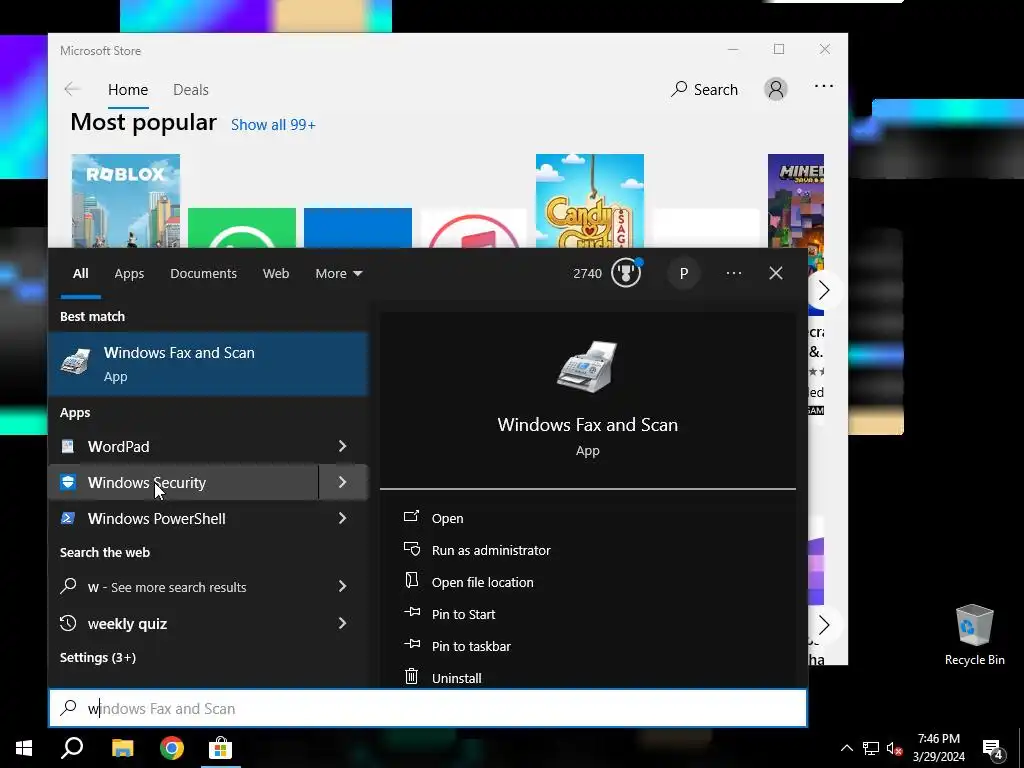Click the Search button in Microsoft Store
The height and width of the screenshot is (768, 1024).
[x=705, y=89]
